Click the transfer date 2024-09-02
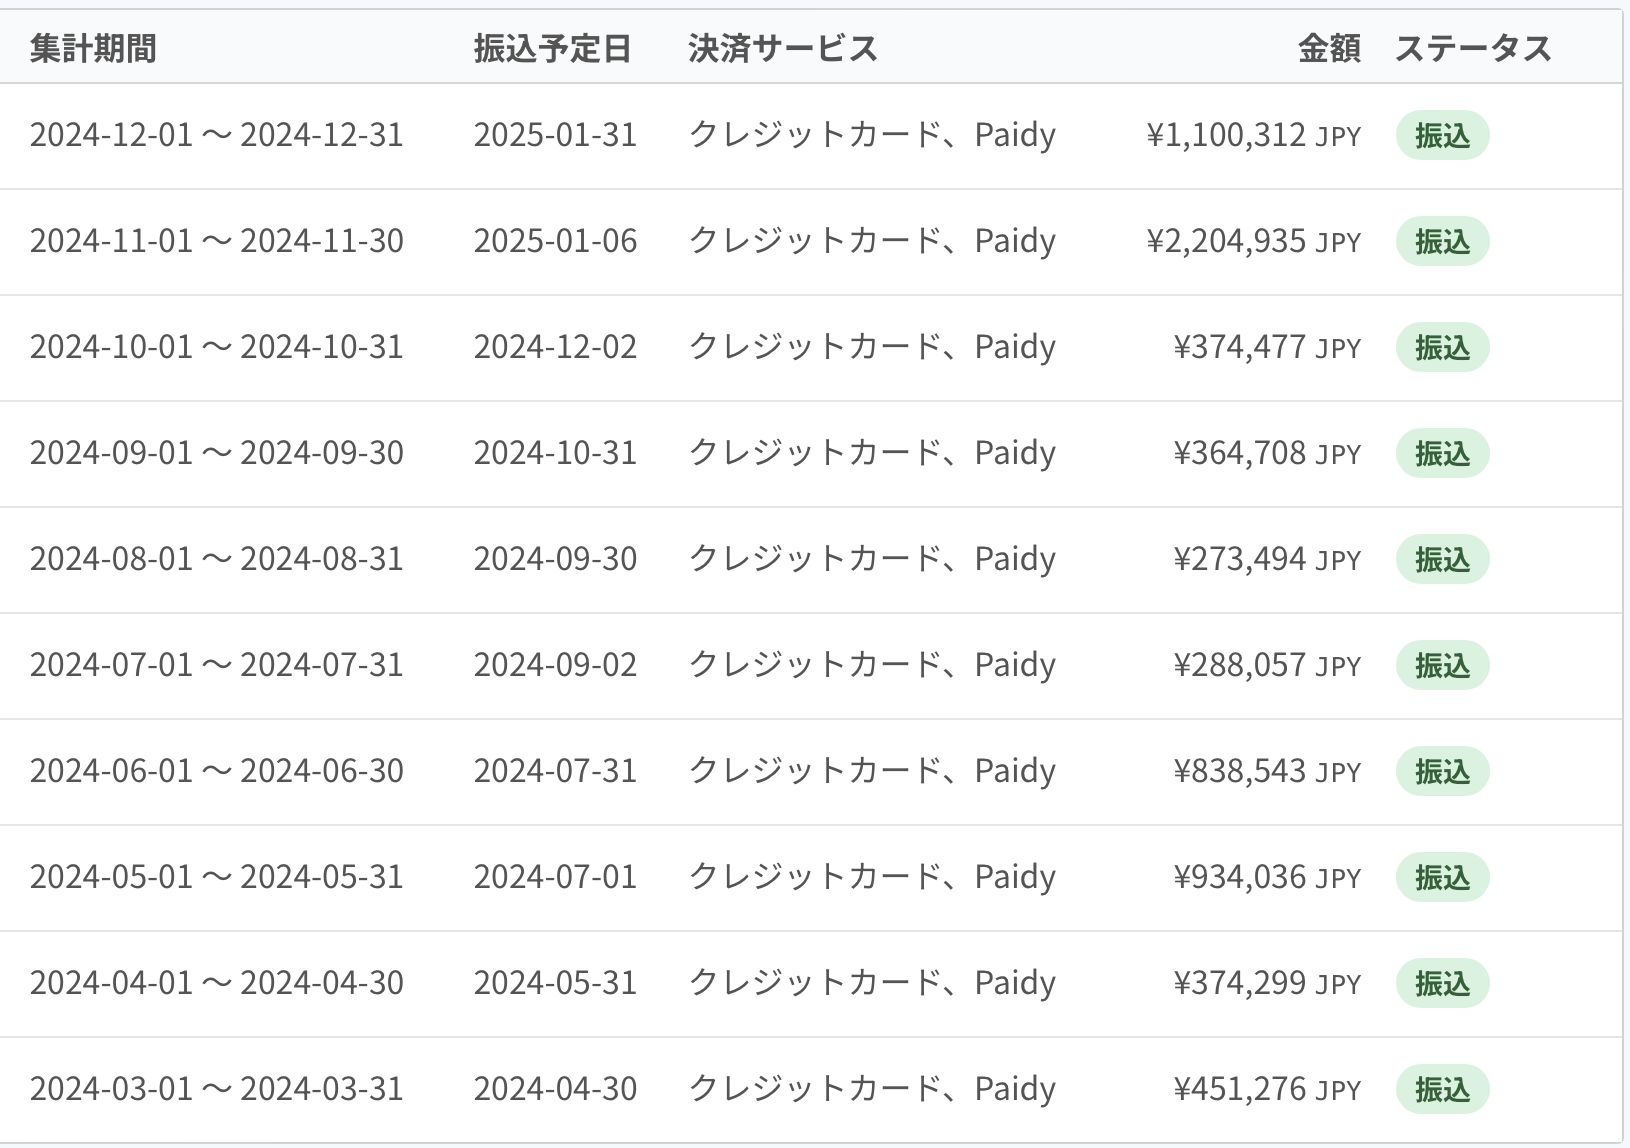 [555, 665]
